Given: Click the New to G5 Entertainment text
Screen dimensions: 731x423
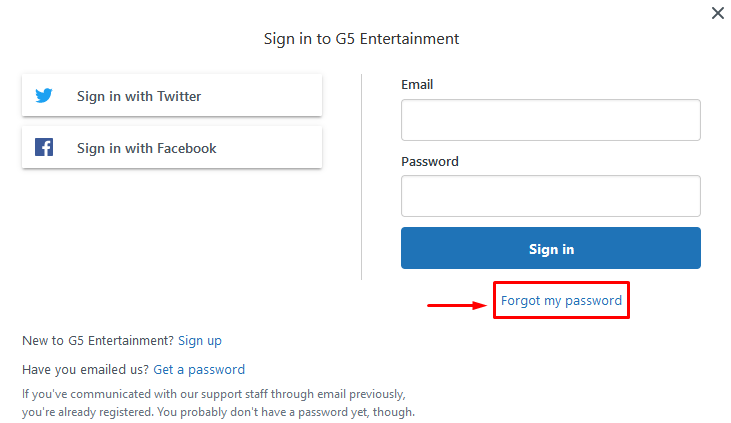Looking at the screenshot, I should click(98, 341).
